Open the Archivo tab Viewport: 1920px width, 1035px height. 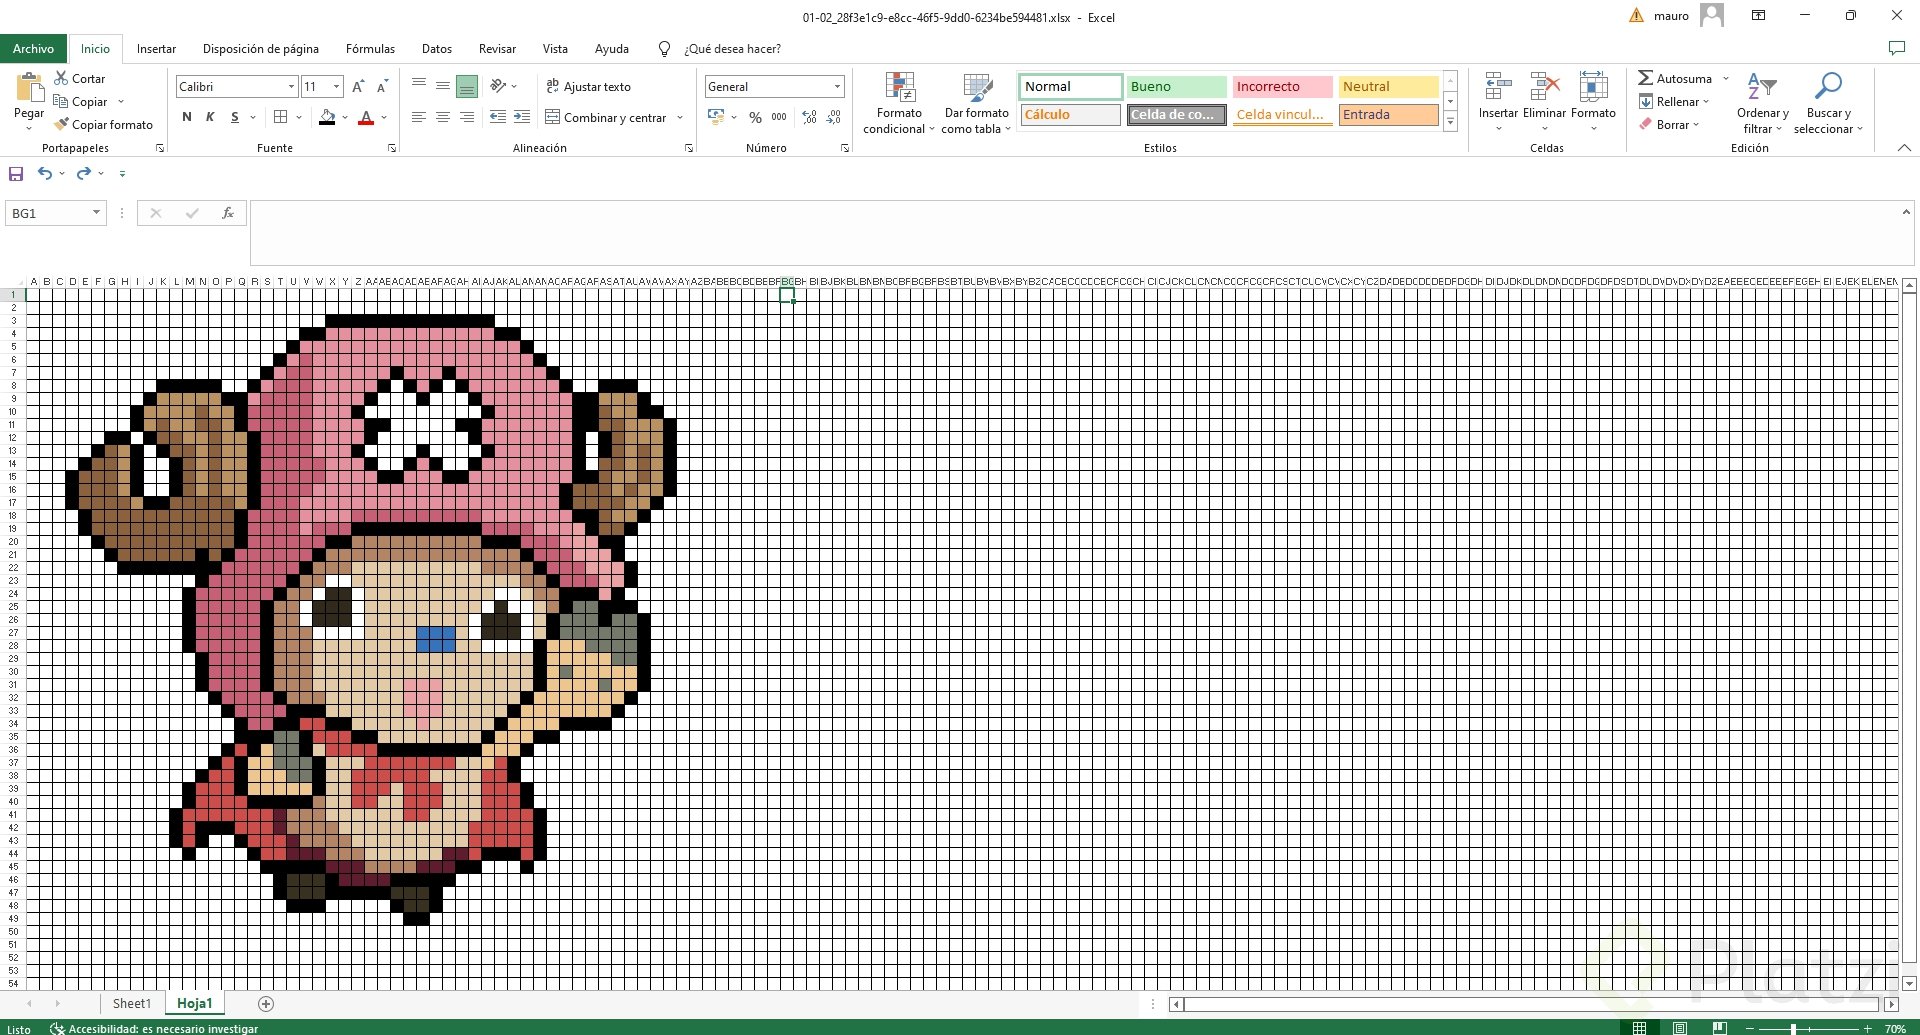tap(33, 48)
